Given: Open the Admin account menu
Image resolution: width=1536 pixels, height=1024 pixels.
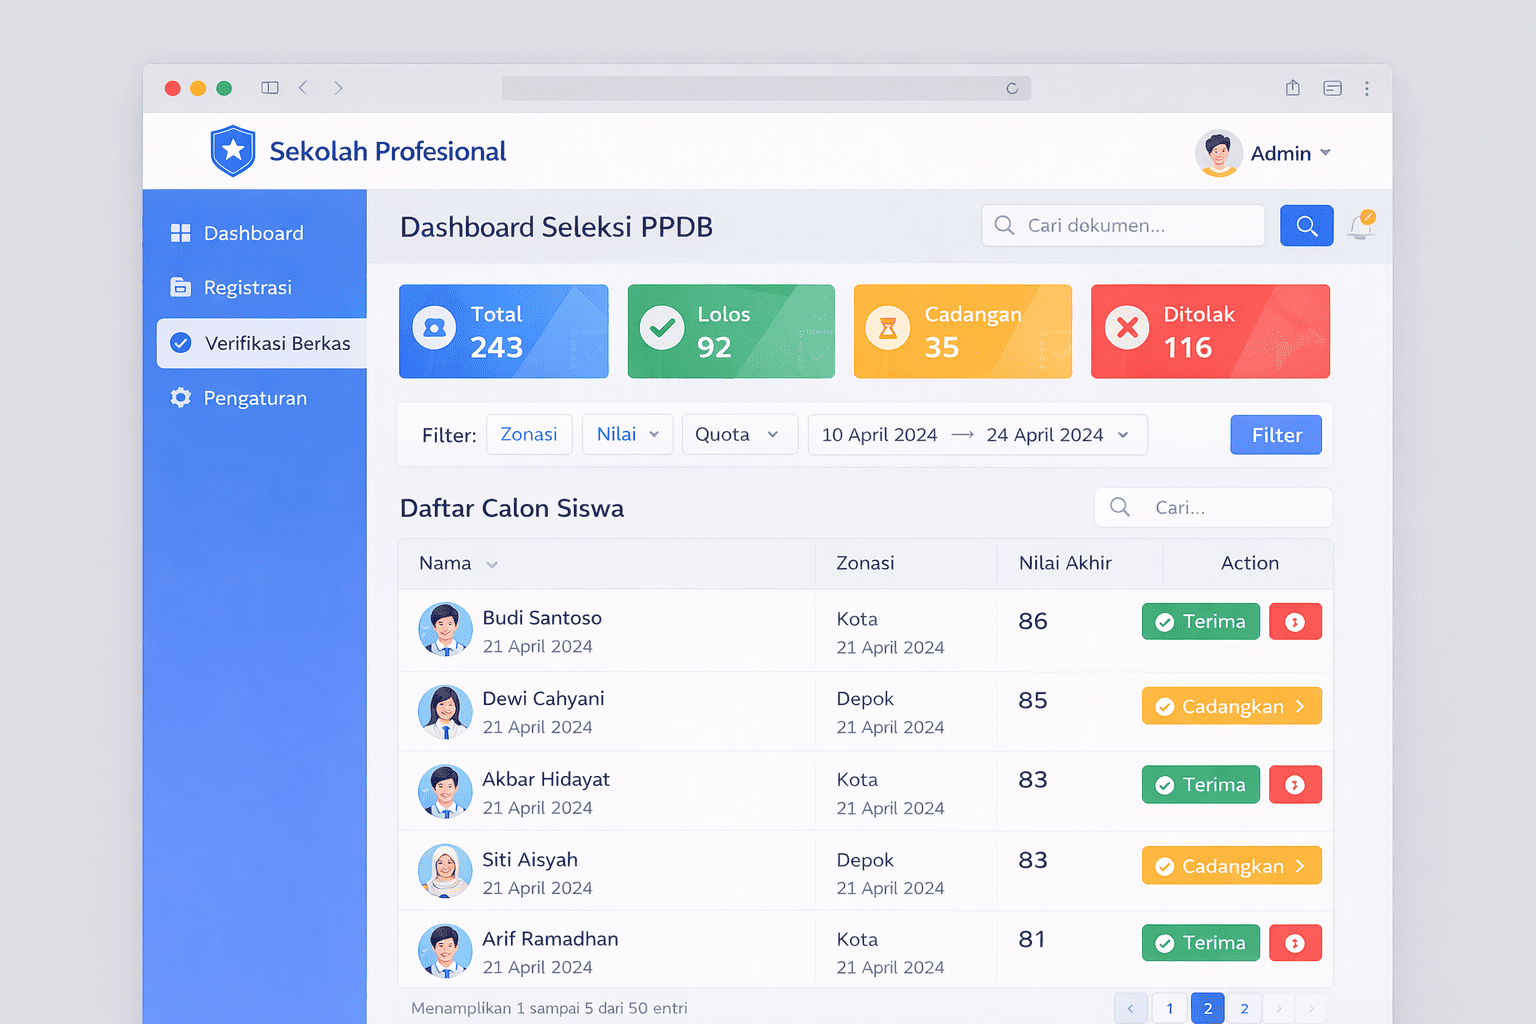Looking at the screenshot, I should pyautogui.click(x=1264, y=153).
